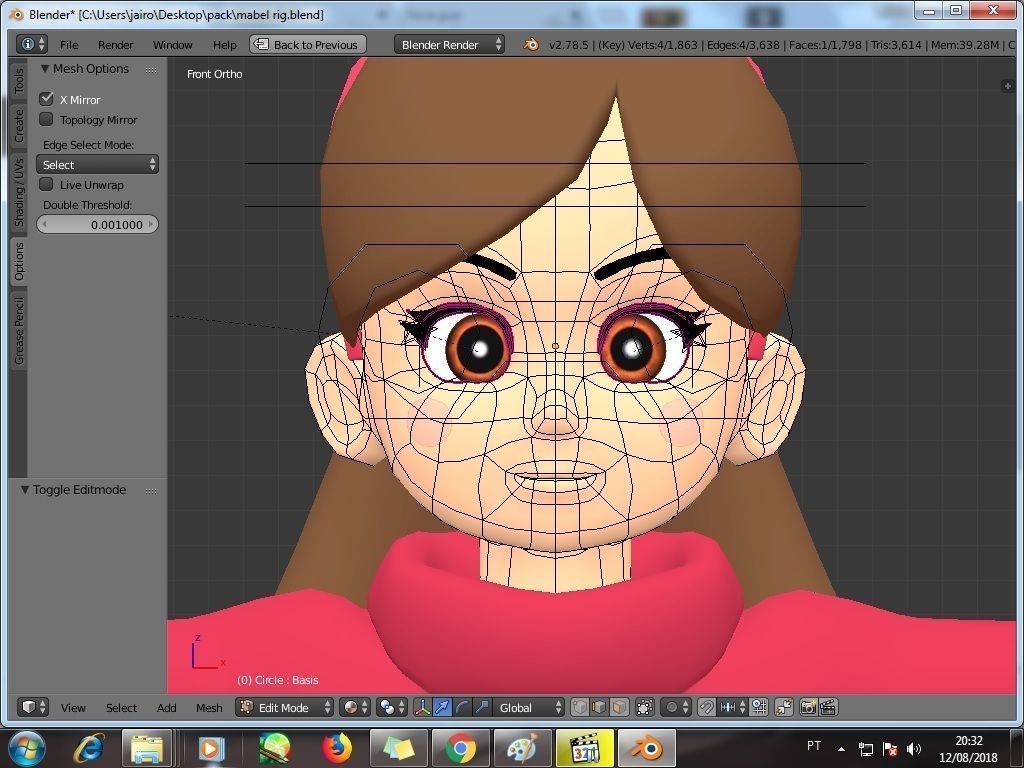Toggle snap onto itself icon
1024x768 pixels.
click(x=759, y=707)
